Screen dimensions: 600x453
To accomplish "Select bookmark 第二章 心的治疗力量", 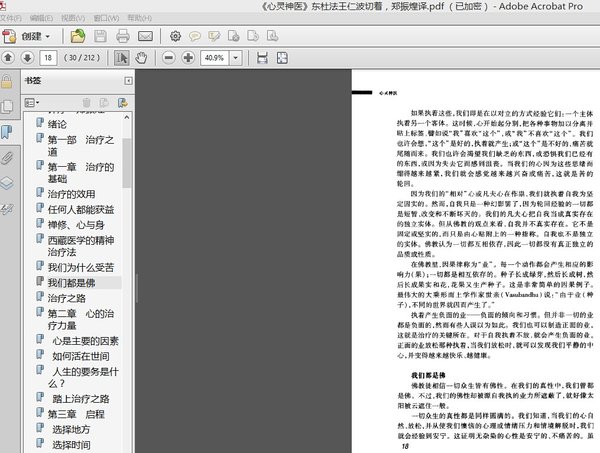I will point(81,319).
